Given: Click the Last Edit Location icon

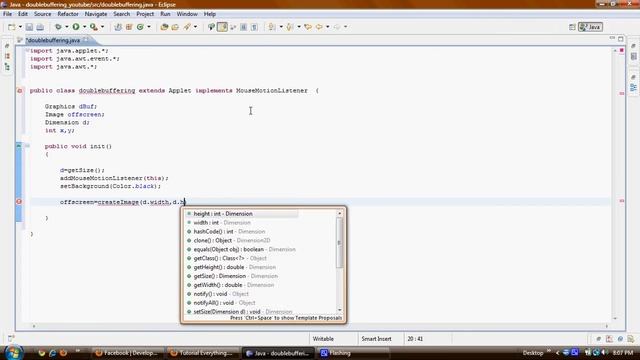Looking at the screenshot, I should coord(308,27).
